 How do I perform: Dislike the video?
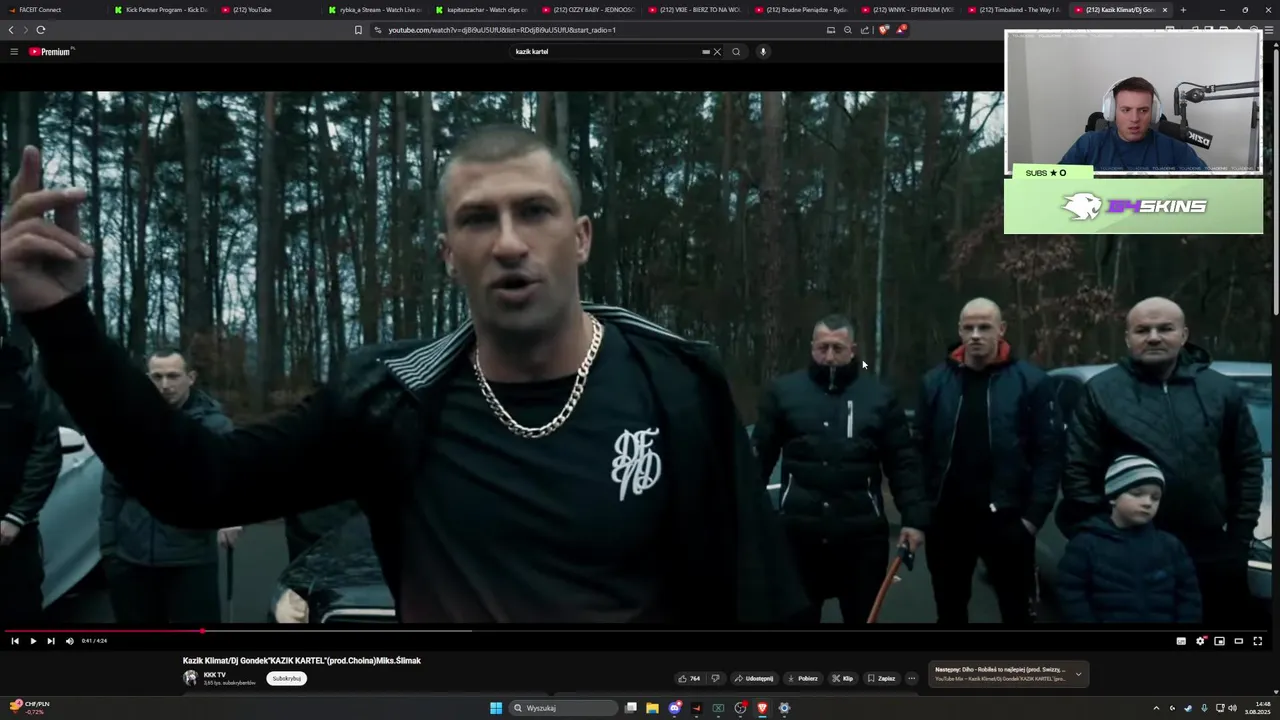715,678
